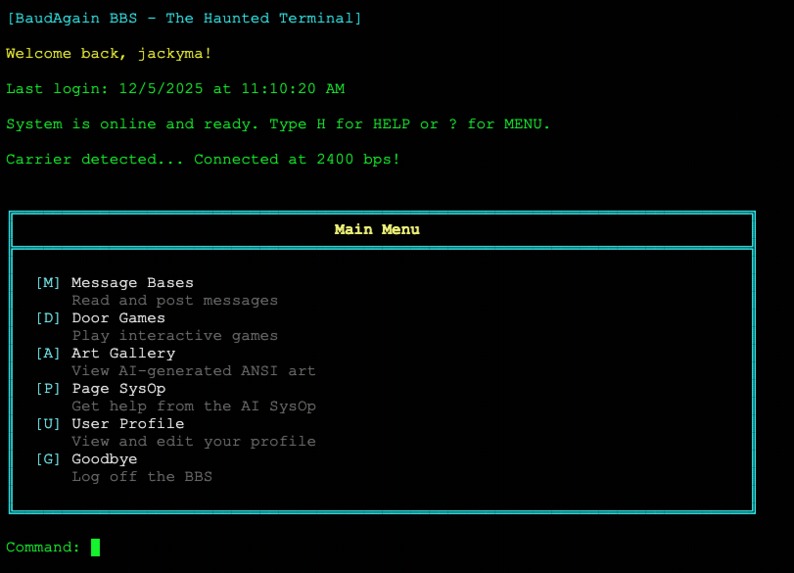Click 'Play interactive games' description
794x573 pixels.
[175, 336]
